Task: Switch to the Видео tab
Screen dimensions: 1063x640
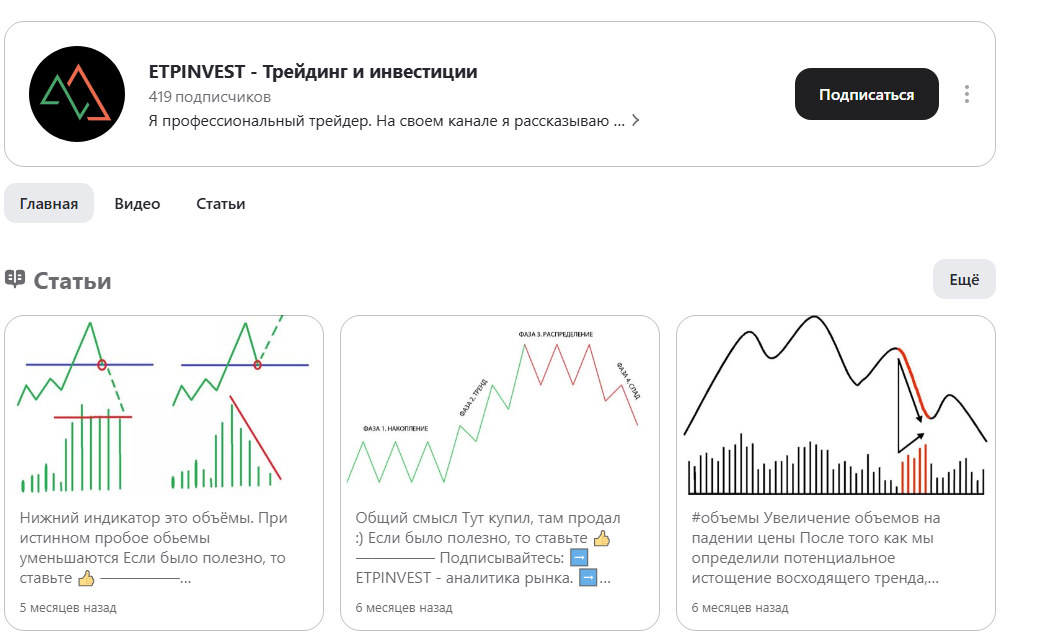Action: click(135, 202)
